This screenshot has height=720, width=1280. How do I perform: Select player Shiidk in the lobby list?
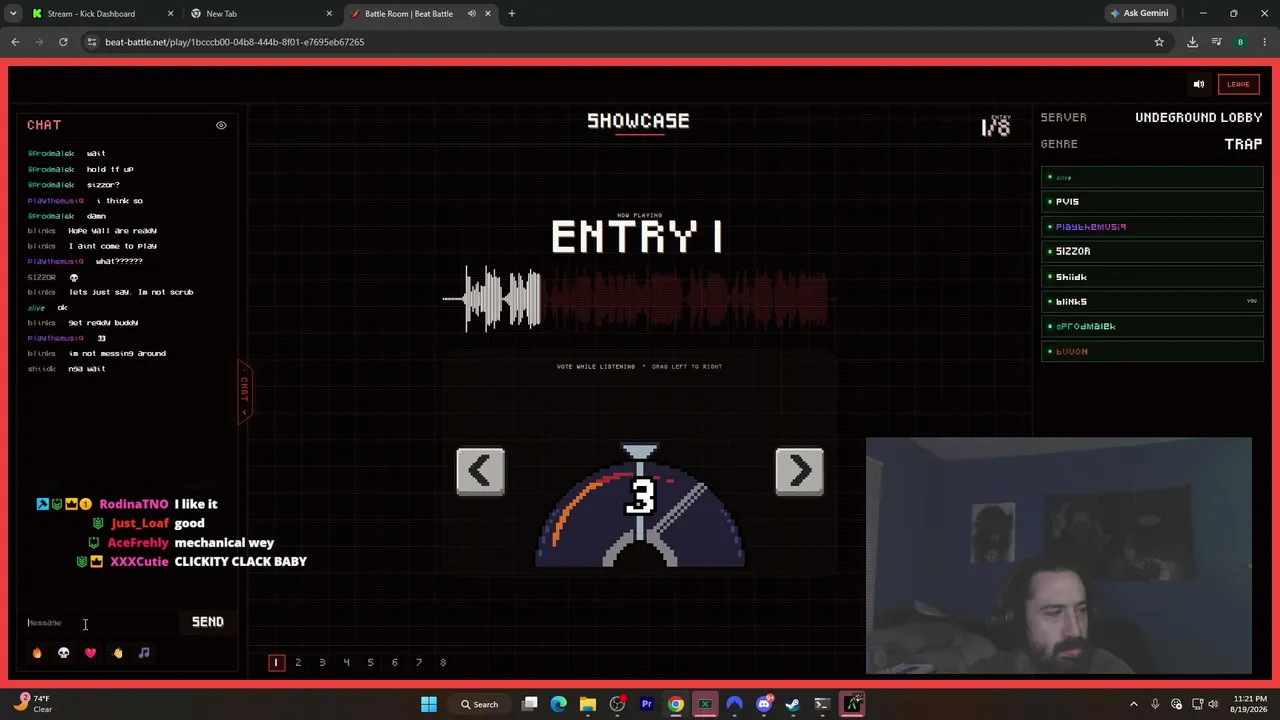point(1152,277)
